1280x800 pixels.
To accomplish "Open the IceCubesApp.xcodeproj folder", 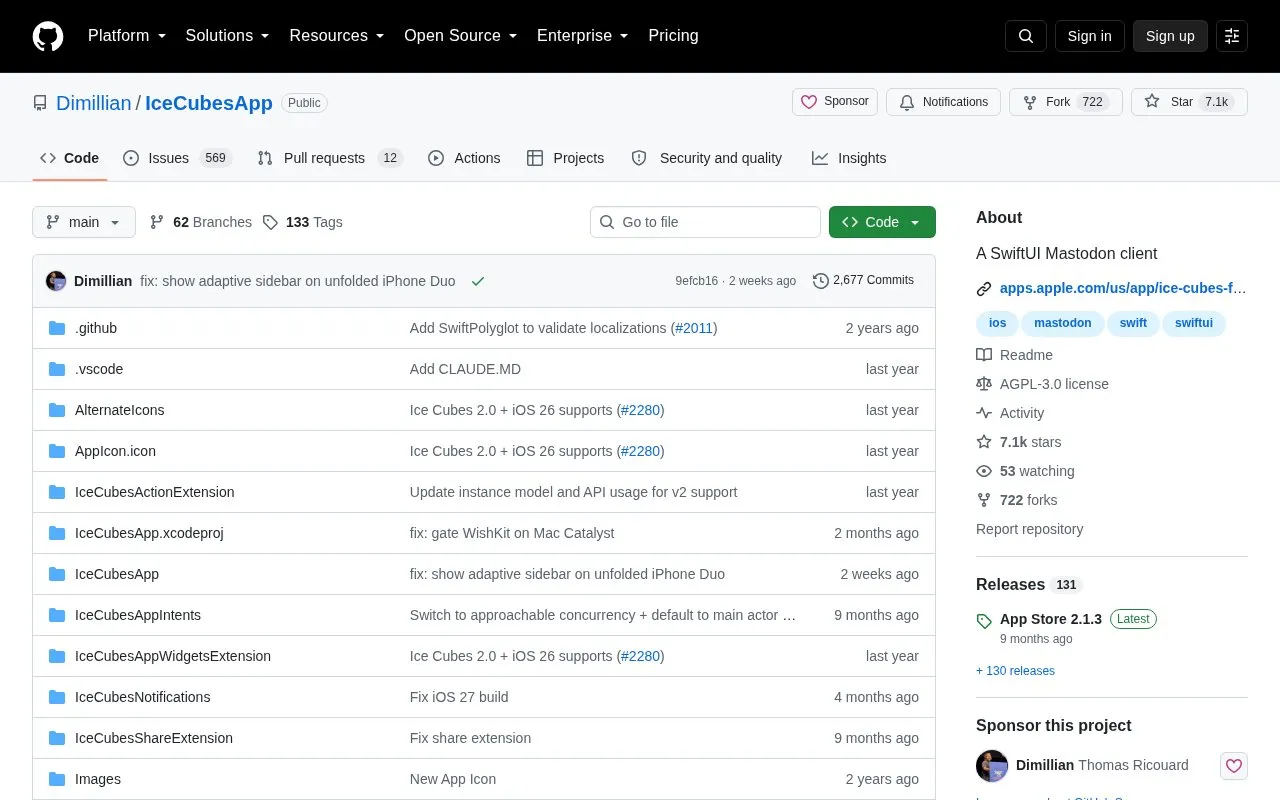I will pyautogui.click(x=149, y=533).
